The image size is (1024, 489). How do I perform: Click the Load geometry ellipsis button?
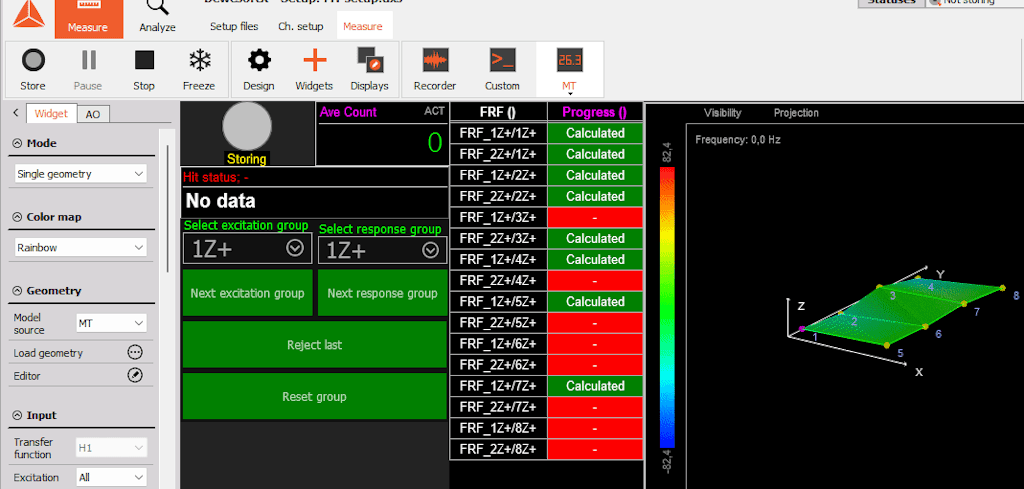[x=135, y=353]
